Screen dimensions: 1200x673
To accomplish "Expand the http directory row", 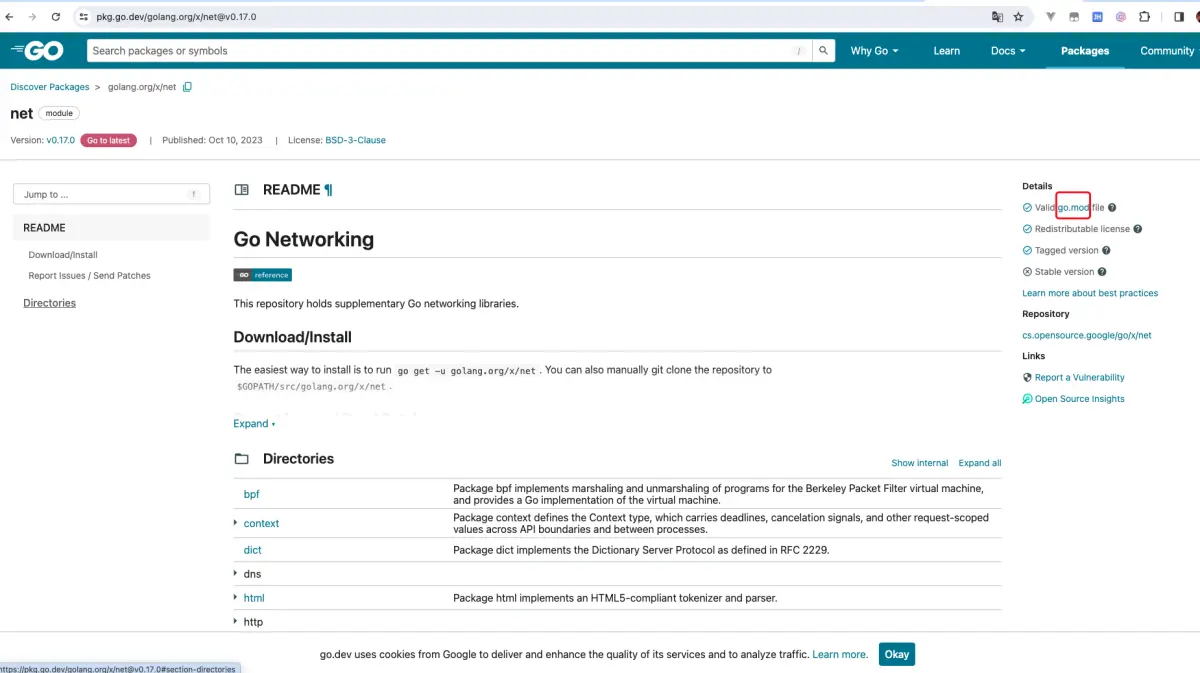I will coord(236,622).
